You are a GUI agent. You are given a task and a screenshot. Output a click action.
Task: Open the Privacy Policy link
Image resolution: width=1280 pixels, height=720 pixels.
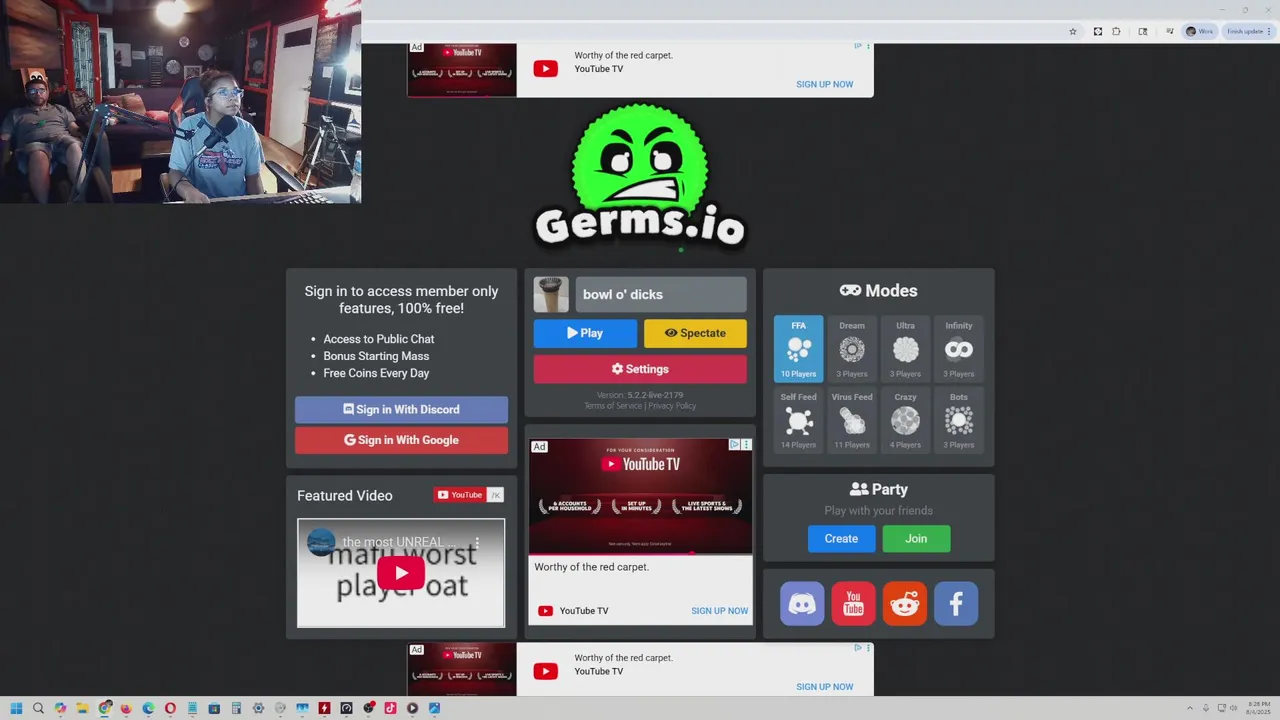(672, 406)
